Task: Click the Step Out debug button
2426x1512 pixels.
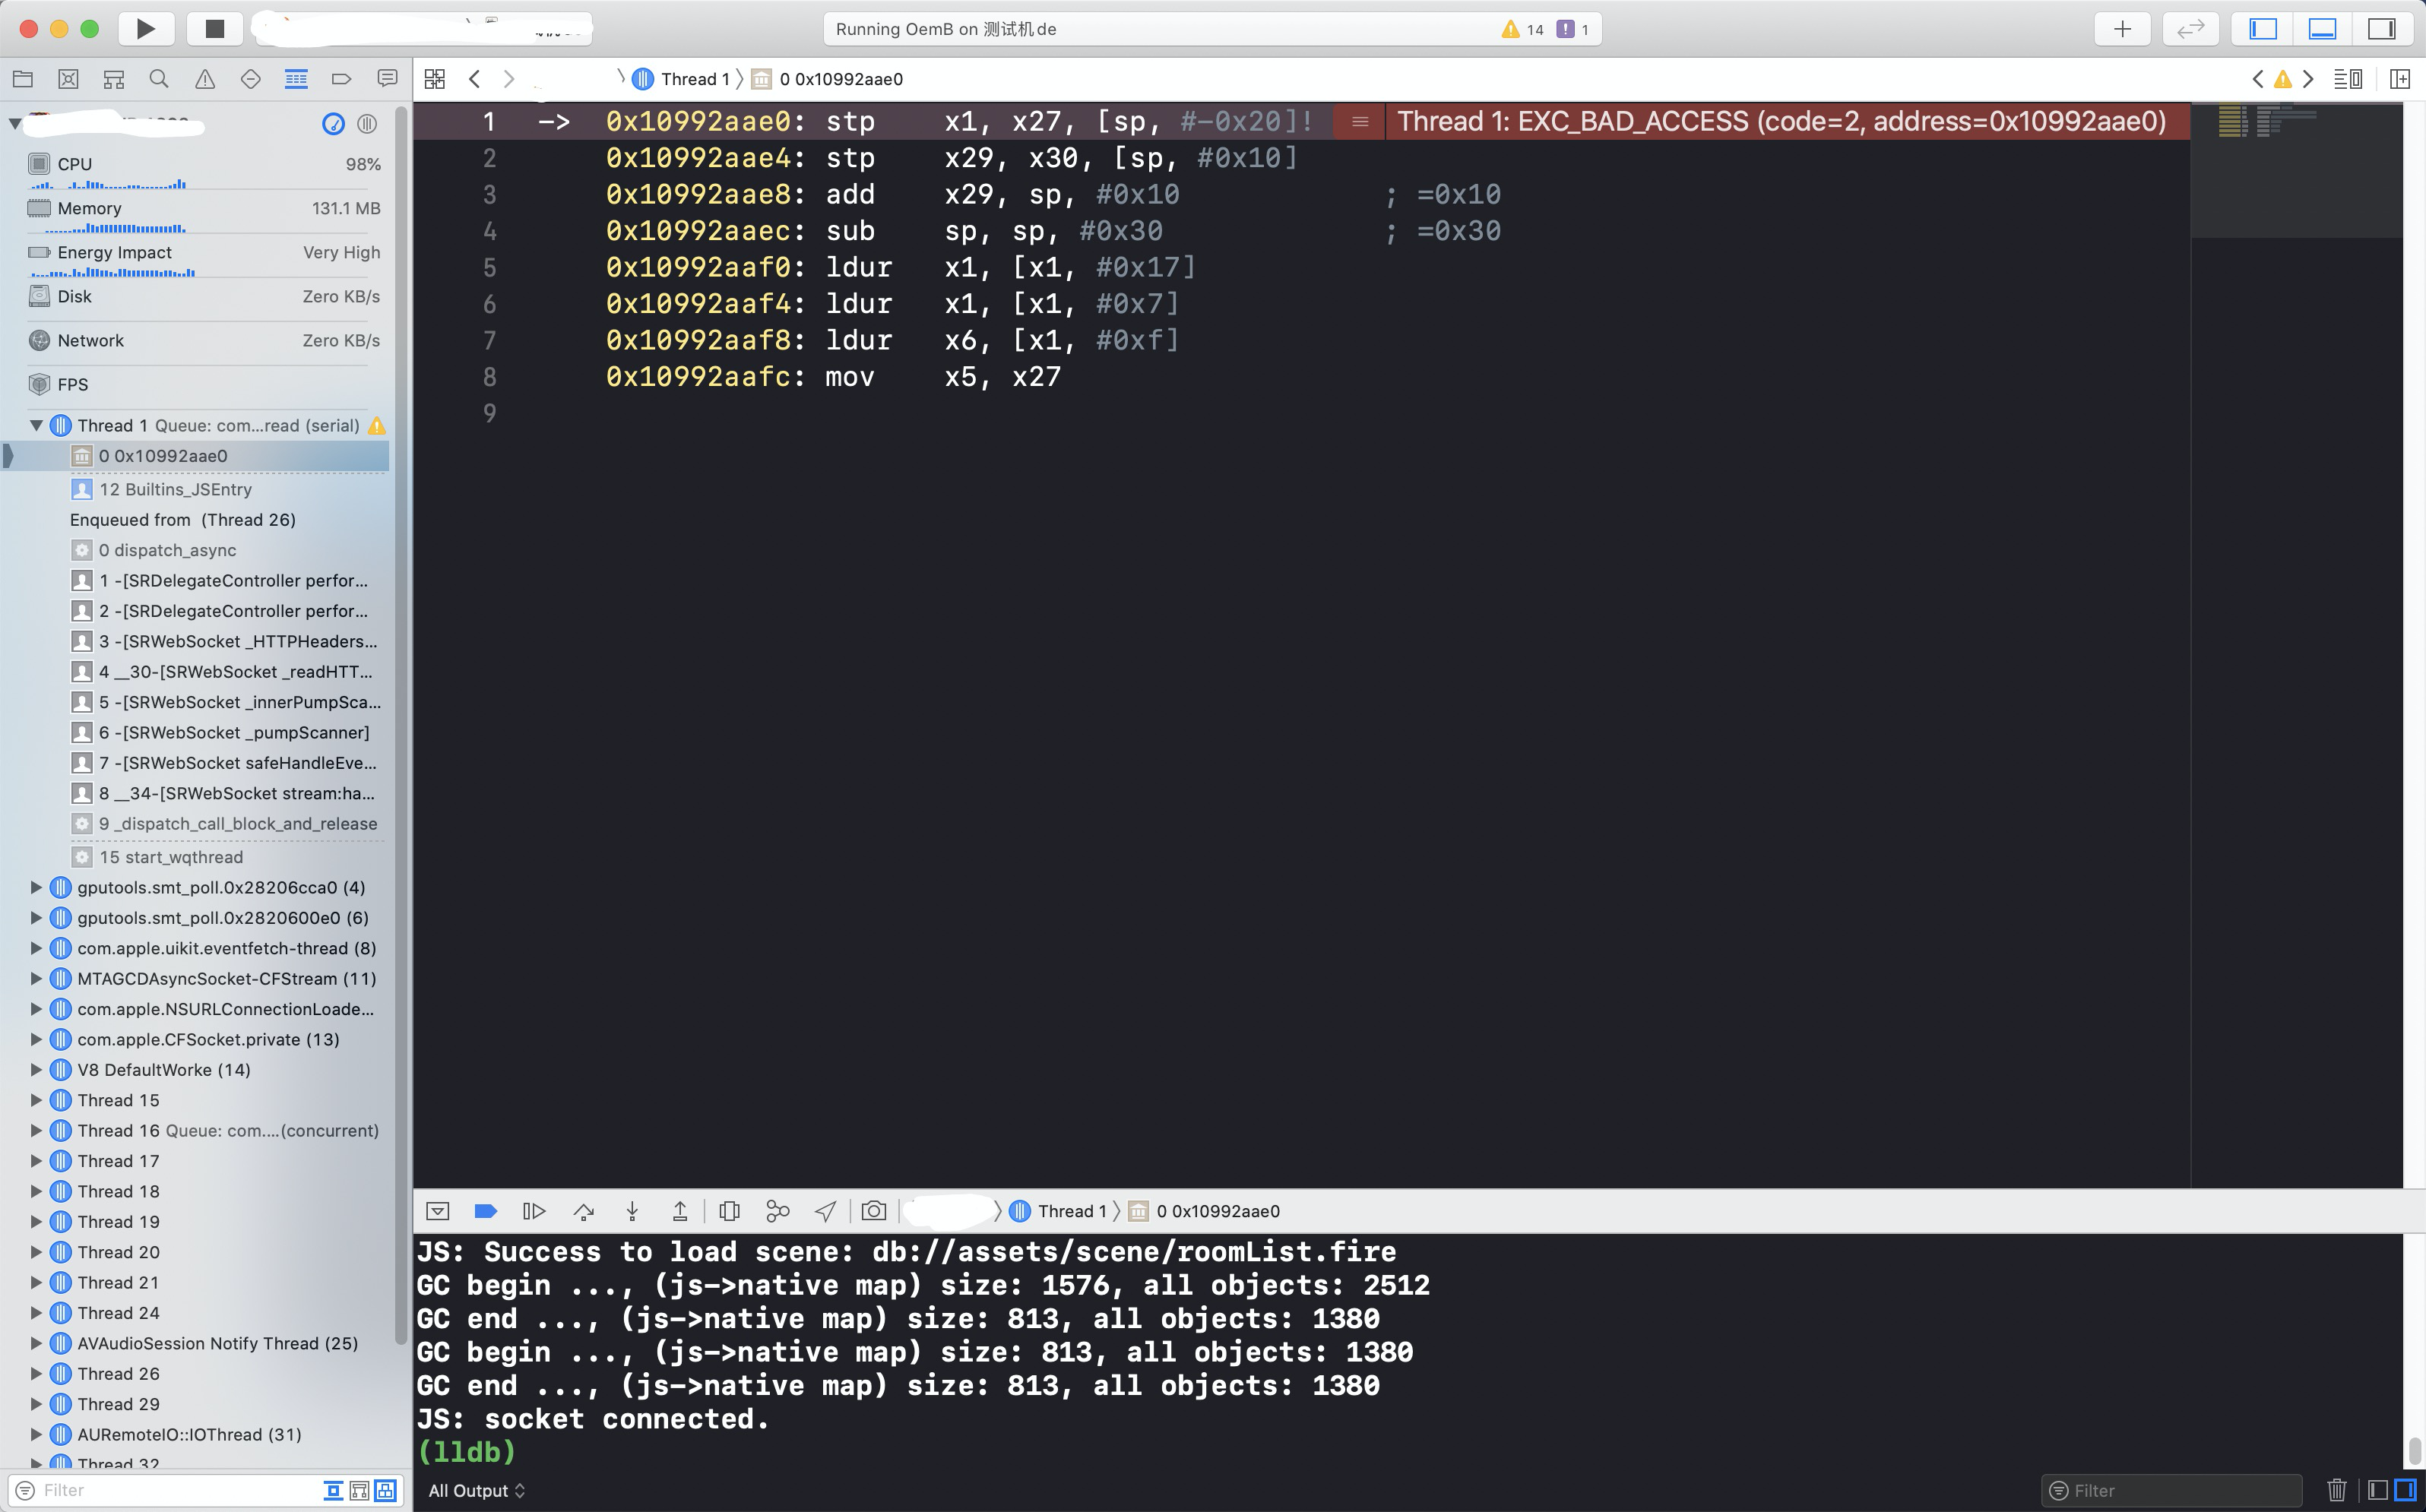Action: point(680,1211)
